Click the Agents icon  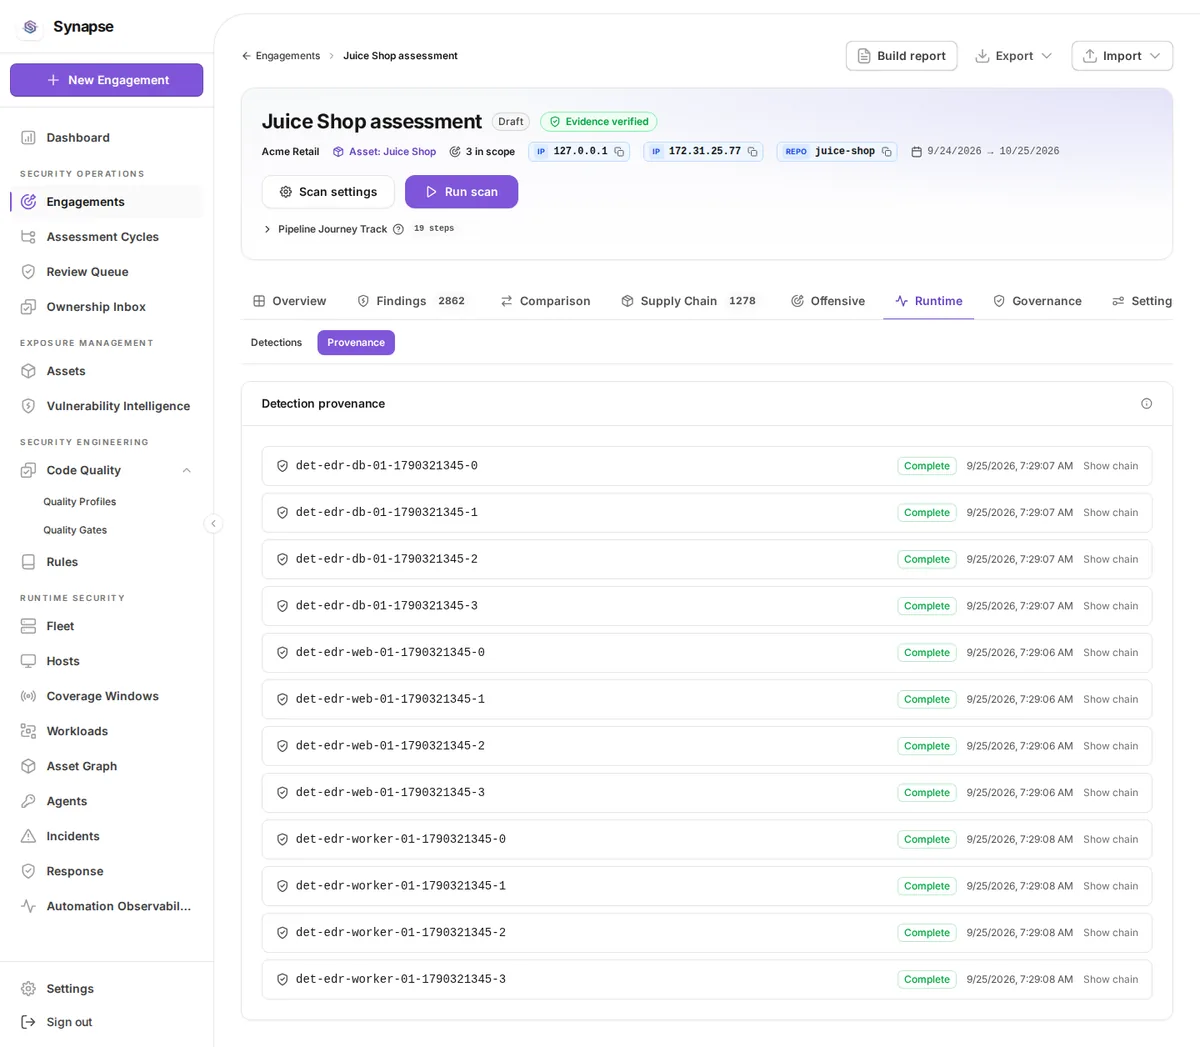pos(28,801)
